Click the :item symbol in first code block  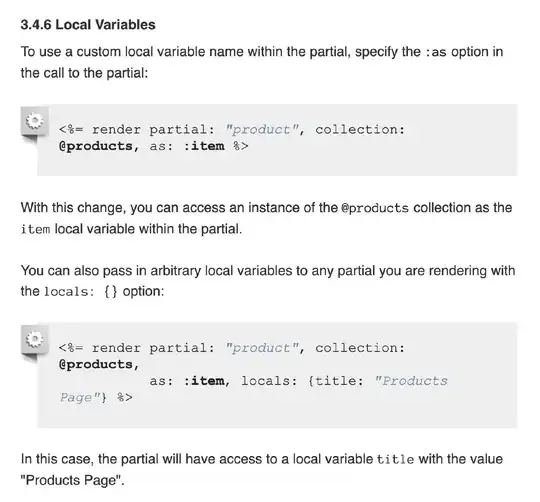point(204,146)
